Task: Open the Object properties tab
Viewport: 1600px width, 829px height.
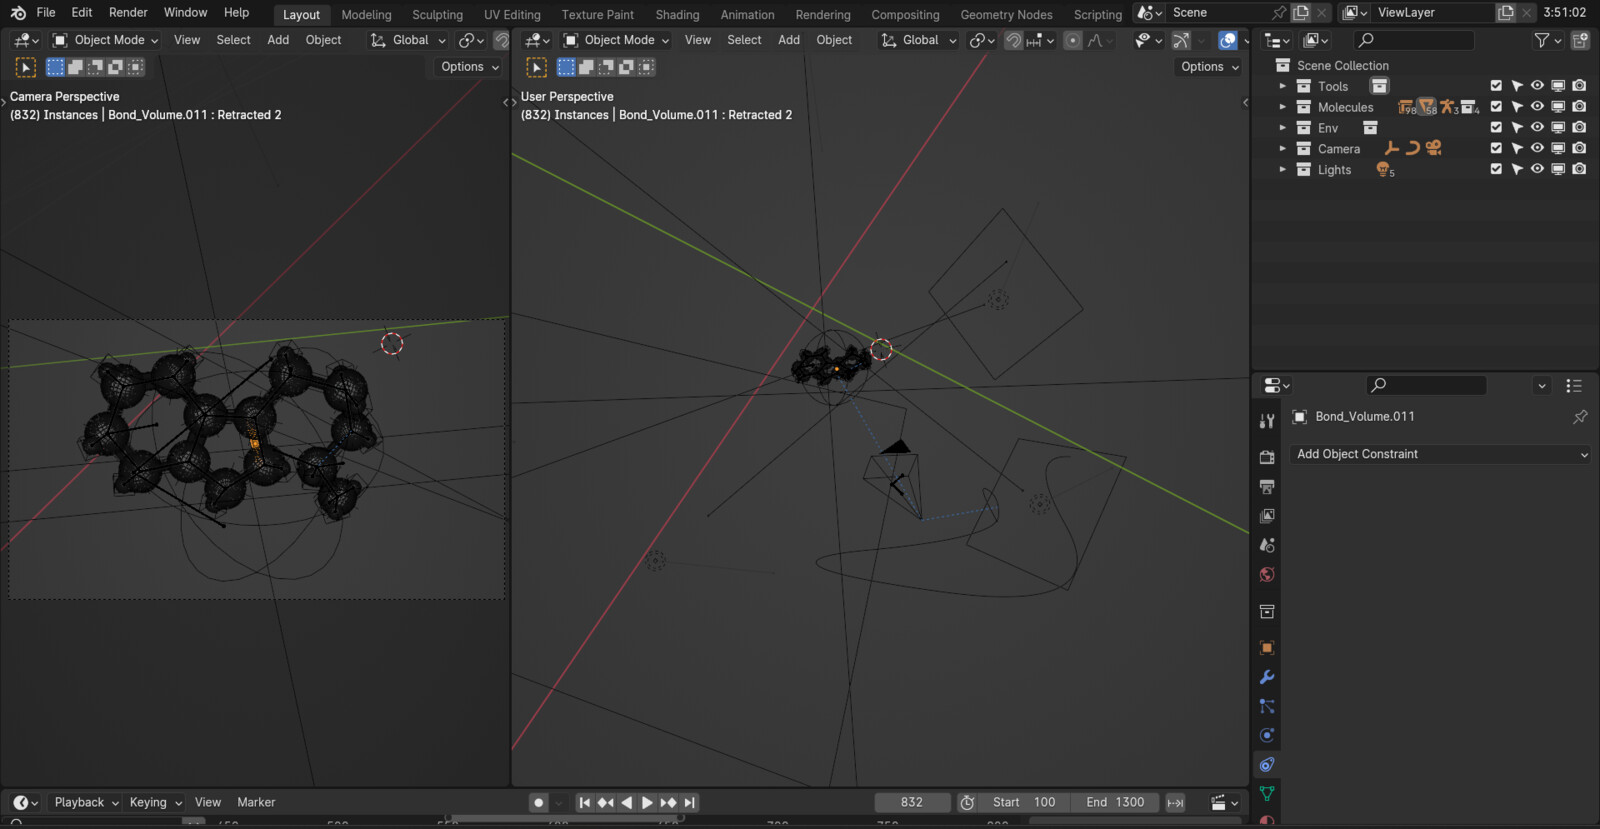Action: [1267, 648]
